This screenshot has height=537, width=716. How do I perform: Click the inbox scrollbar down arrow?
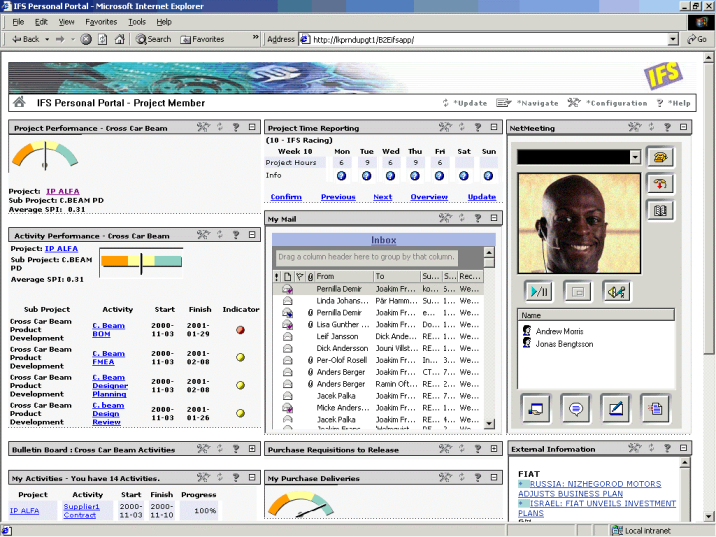point(489,423)
